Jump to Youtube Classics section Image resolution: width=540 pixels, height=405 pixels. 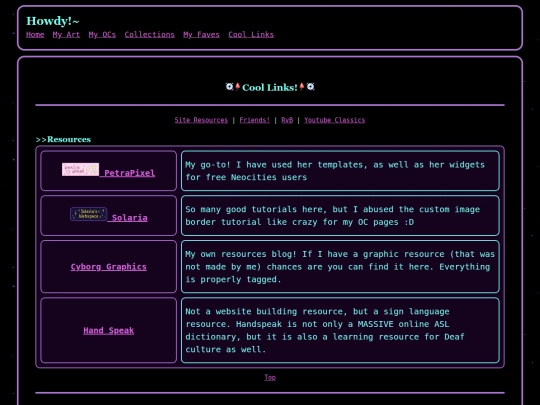[x=334, y=120]
